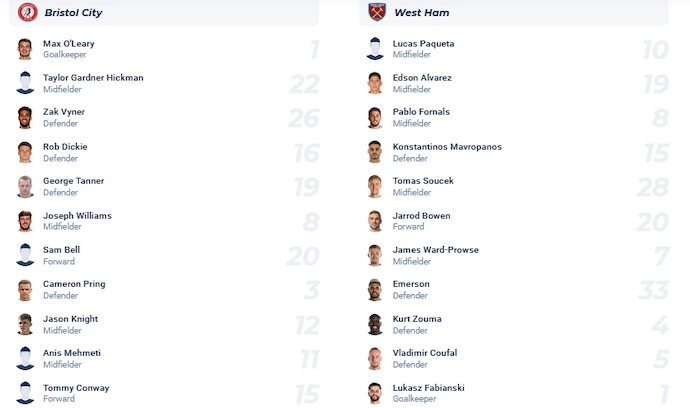690x408 pixels.
Task: Click Jarrod Bowen's headshot
Action: tap(375, 221)
